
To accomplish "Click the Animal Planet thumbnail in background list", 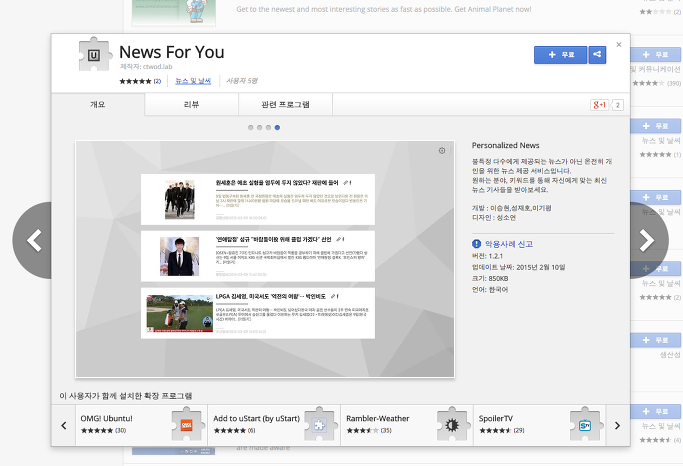I will point(174,12).
